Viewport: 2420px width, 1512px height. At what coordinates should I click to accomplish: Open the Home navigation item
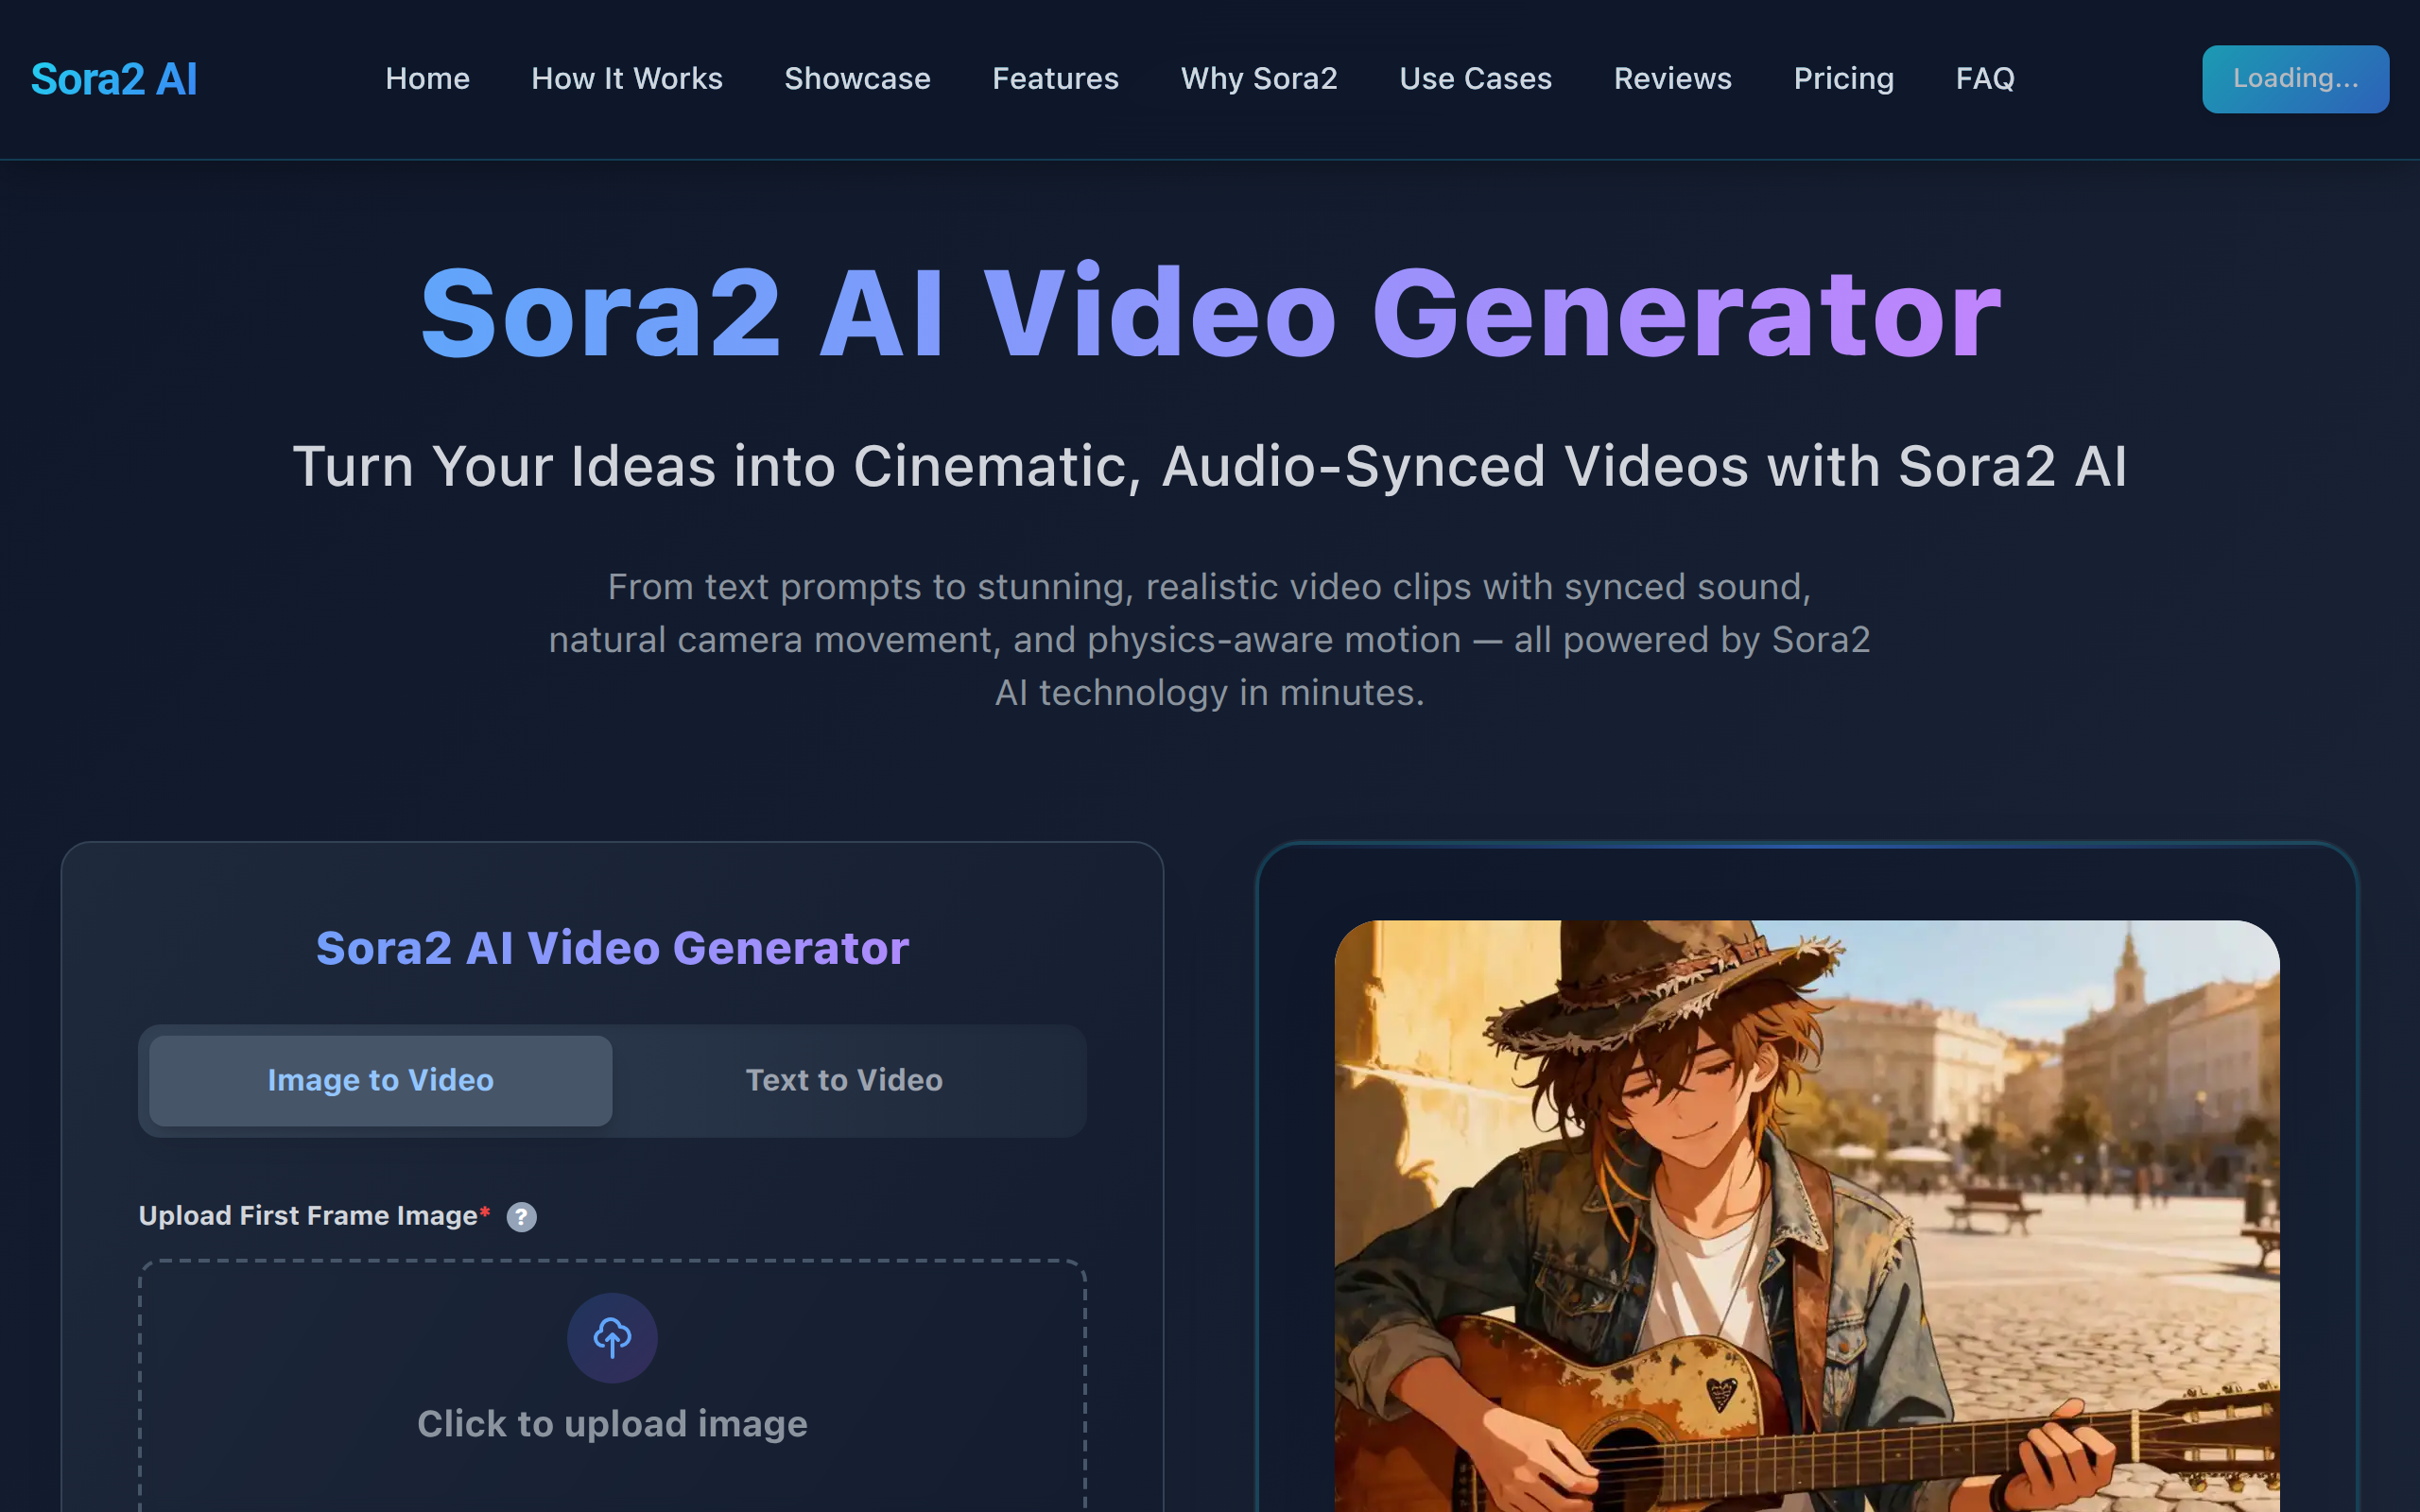pyautogui.click(x=428, y=79)
